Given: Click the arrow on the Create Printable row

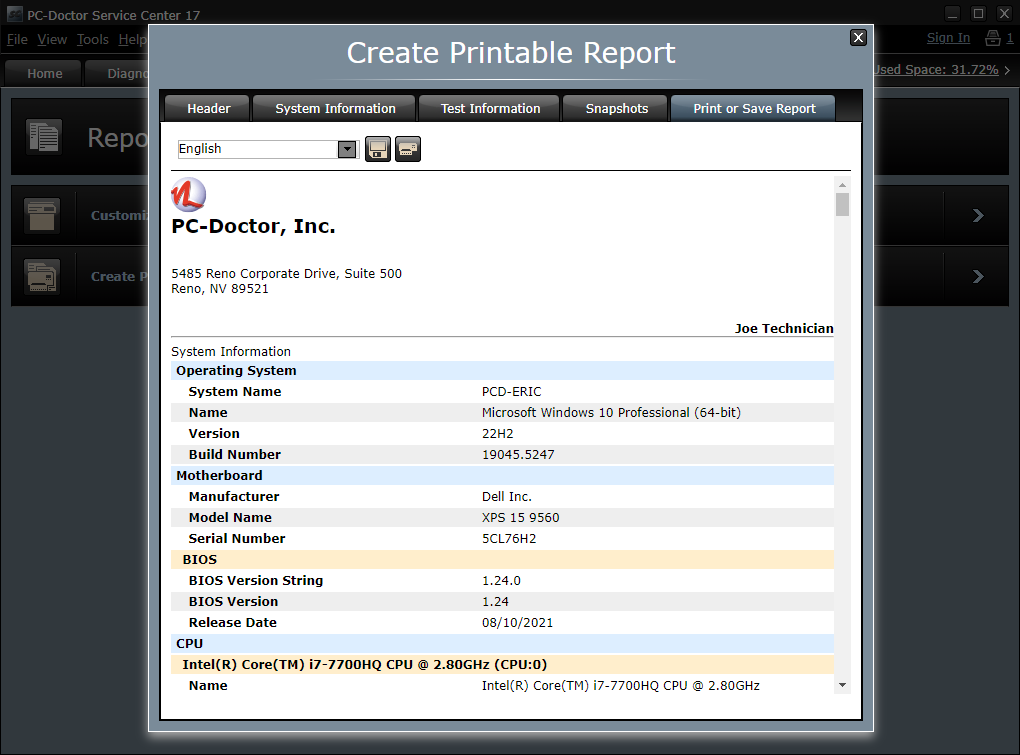Looking at the screenshot, I should tap(977, 276).
